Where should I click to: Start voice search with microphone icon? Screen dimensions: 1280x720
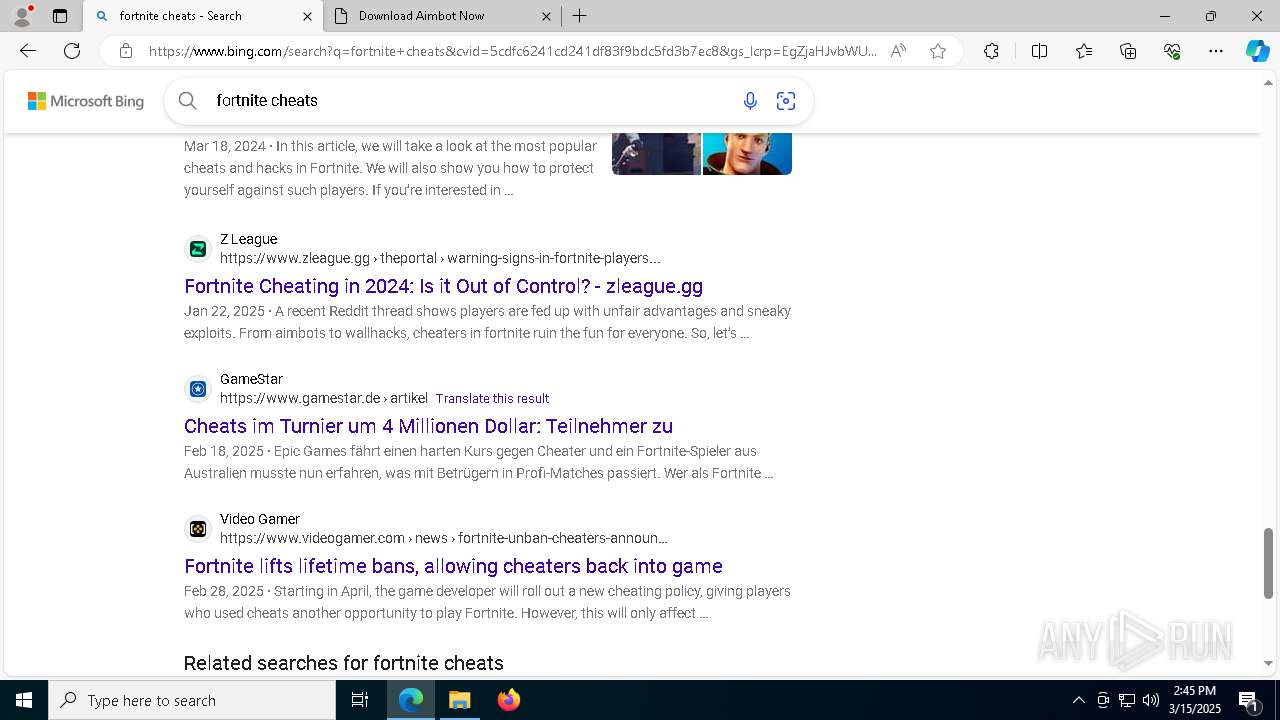click(x=750, y=100)
